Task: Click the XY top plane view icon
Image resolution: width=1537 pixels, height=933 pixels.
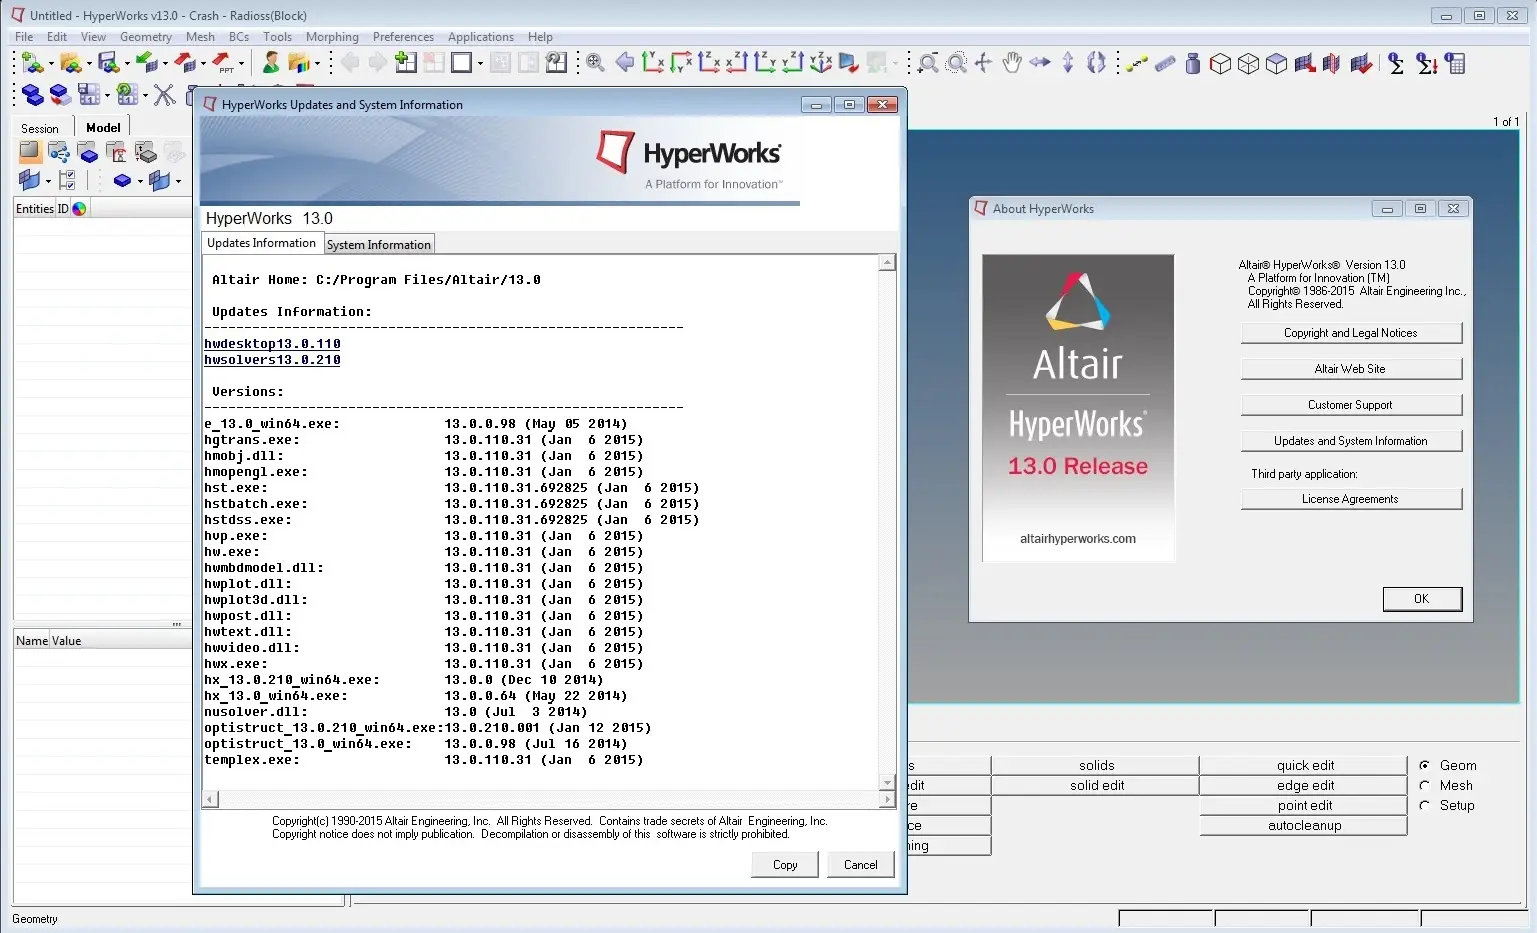Action: point(653,63)
